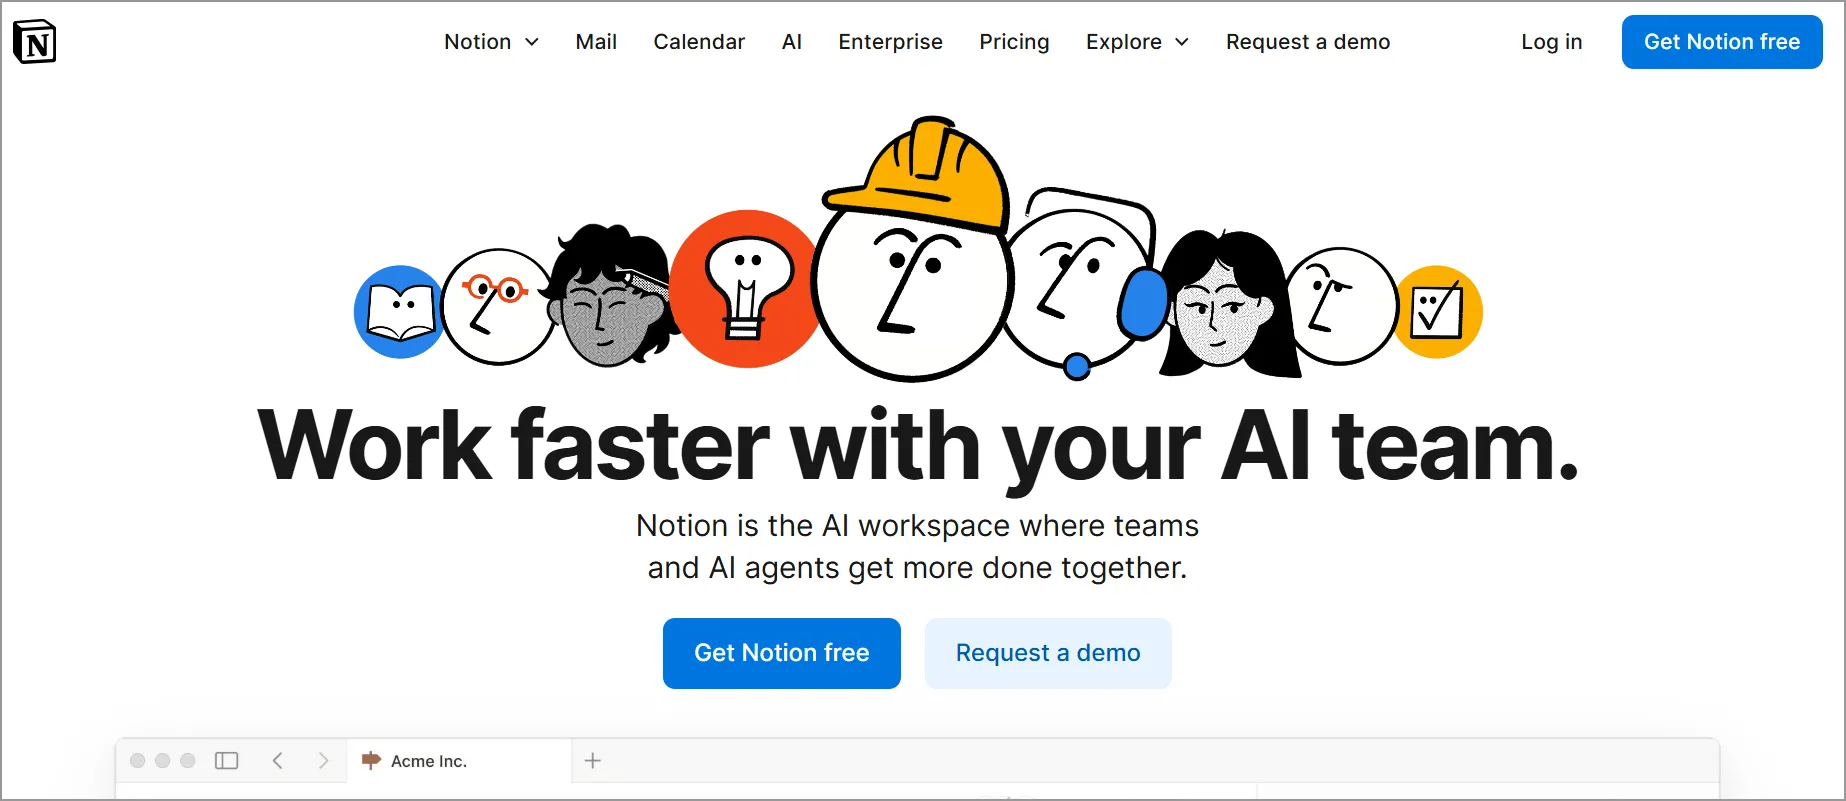Click the forward arrow in app mockup
Image resolution: width=1846 pixels, height=801 pixels.
pyautogui.click(x=323, y=761)
